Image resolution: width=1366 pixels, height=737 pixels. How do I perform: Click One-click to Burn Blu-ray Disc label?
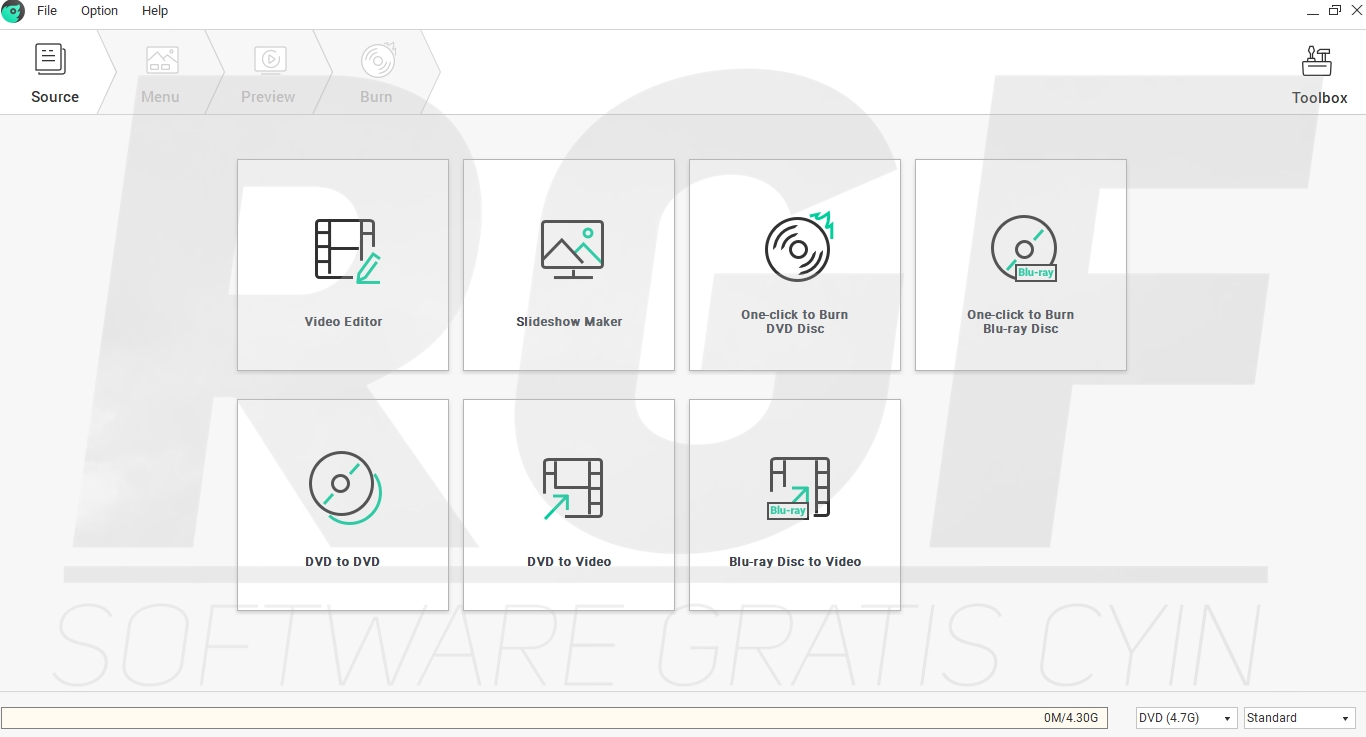click(x=1021, y=322)
